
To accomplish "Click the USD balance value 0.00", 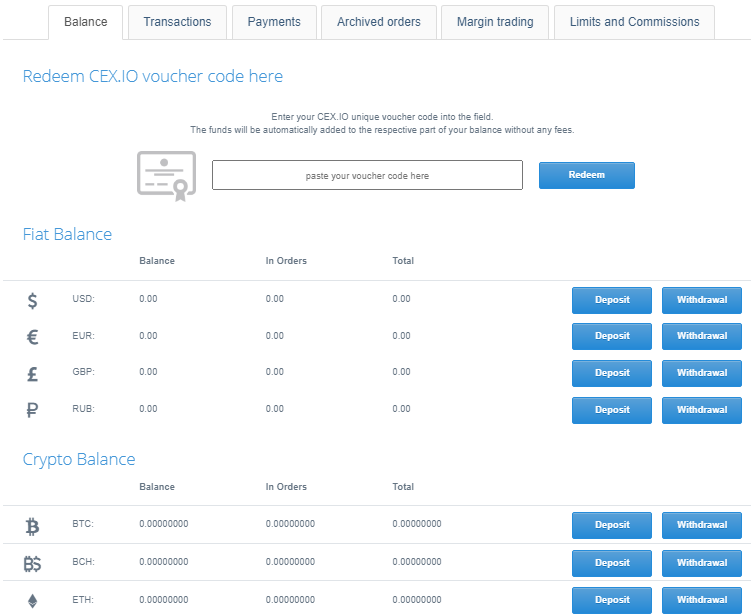I will tap(148, 299).
